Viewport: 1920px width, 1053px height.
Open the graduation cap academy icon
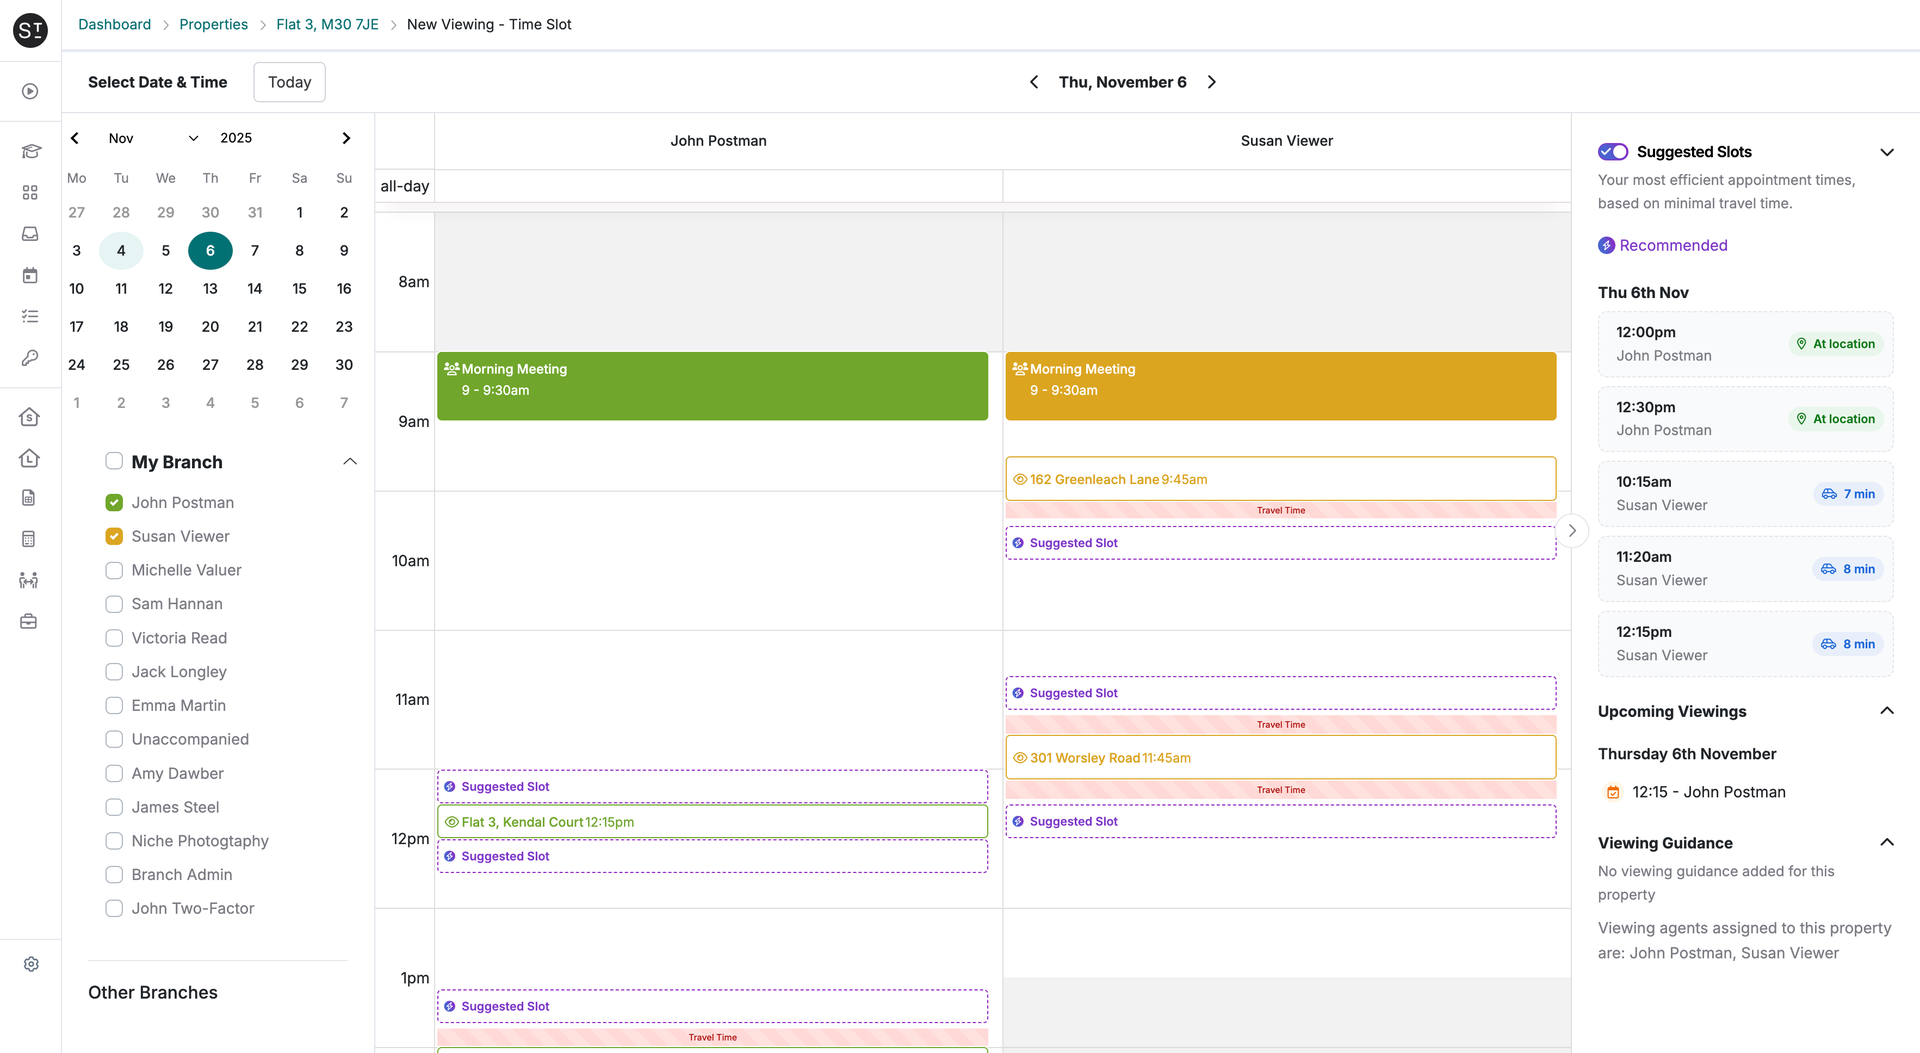(30, 151)
